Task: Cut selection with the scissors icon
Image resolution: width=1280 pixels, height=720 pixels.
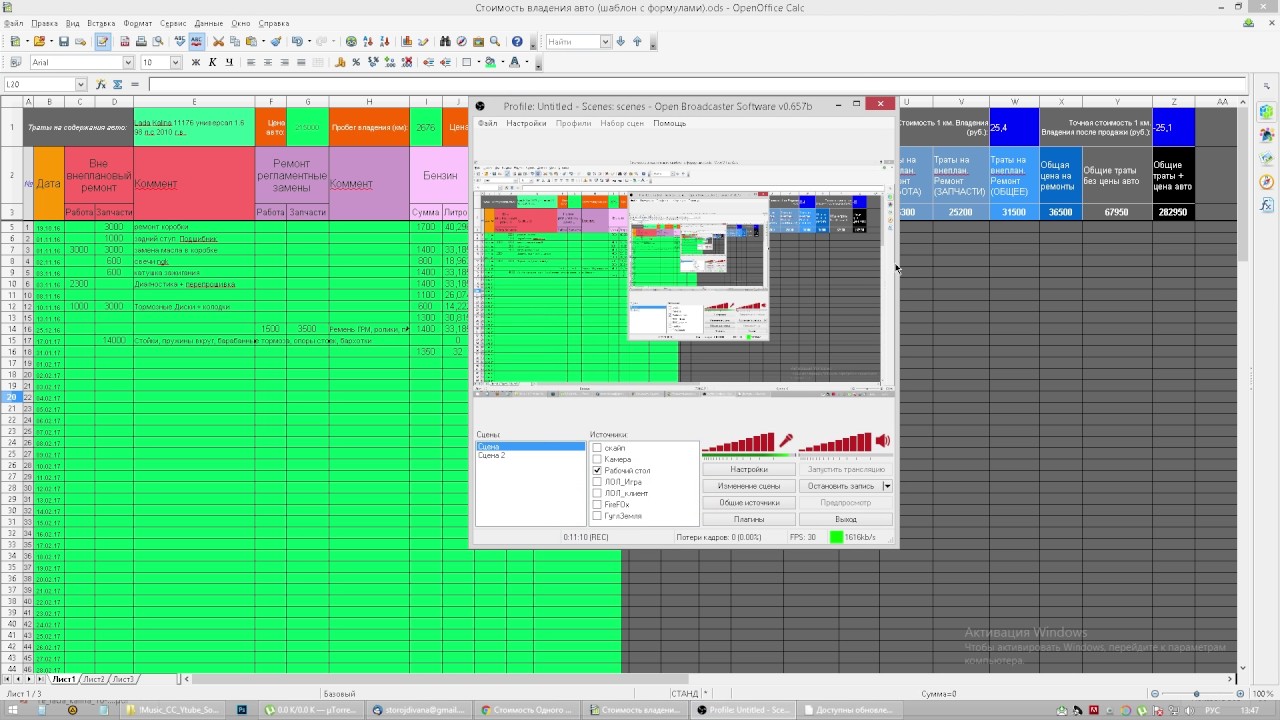Action: pos(219,42)
